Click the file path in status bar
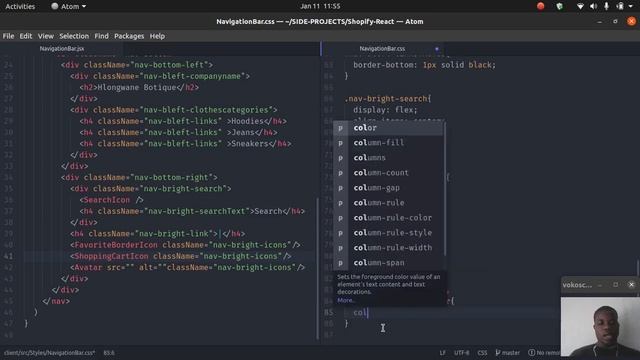The width and height of the screenshot is (640, 360). tap(49, 353)
